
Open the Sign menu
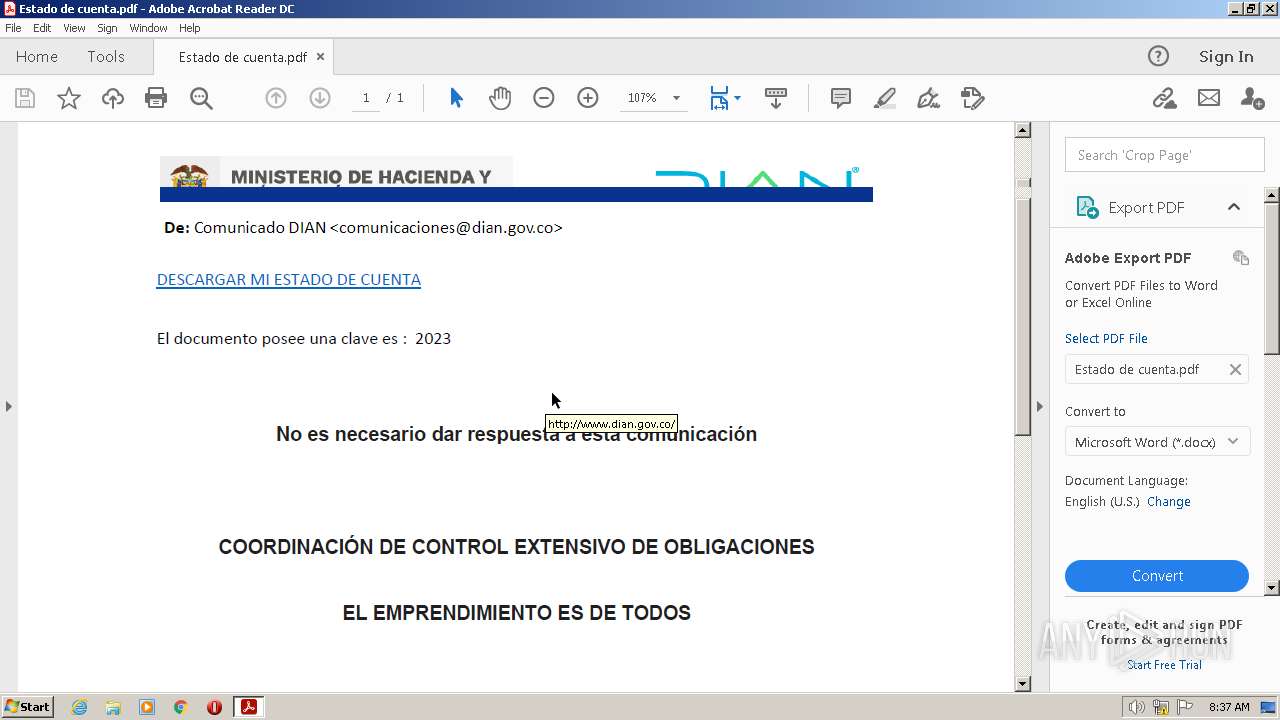tap(107, 28)
